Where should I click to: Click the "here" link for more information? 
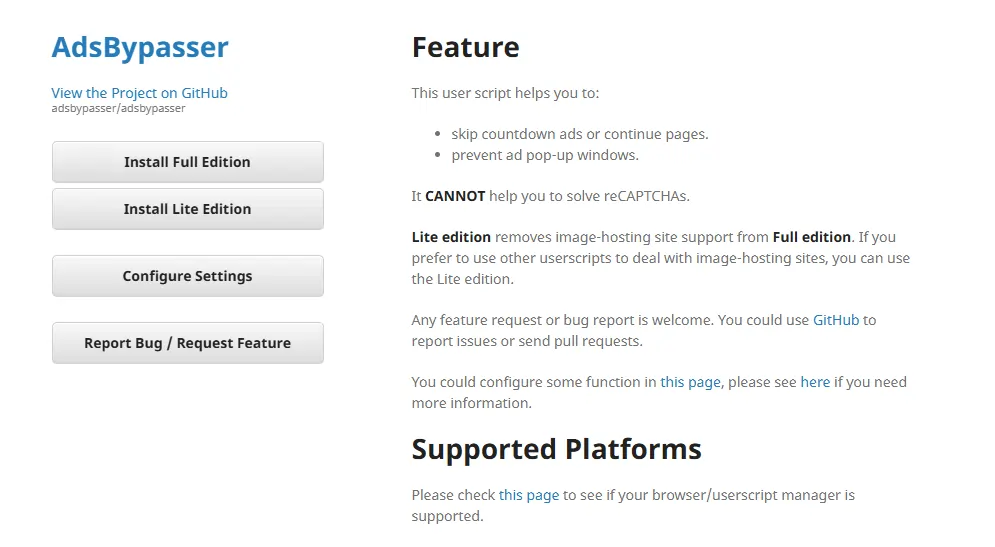[x=815, y=382]
